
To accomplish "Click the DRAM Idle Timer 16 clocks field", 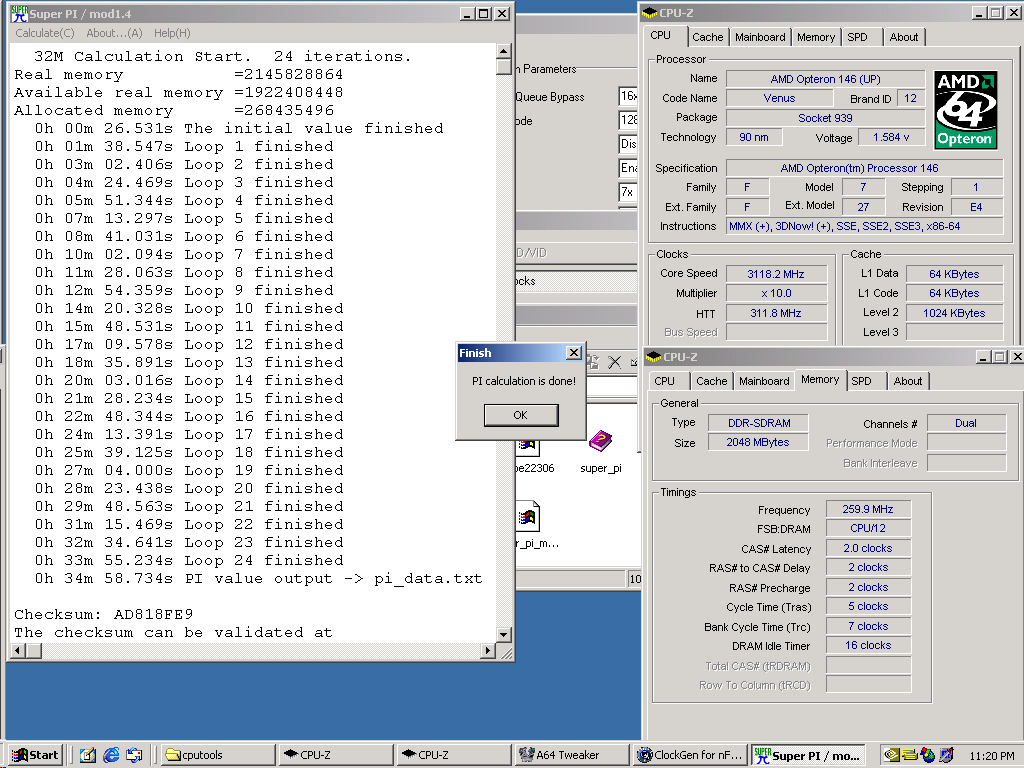I will pyautogui.click(x=868, y=645).
